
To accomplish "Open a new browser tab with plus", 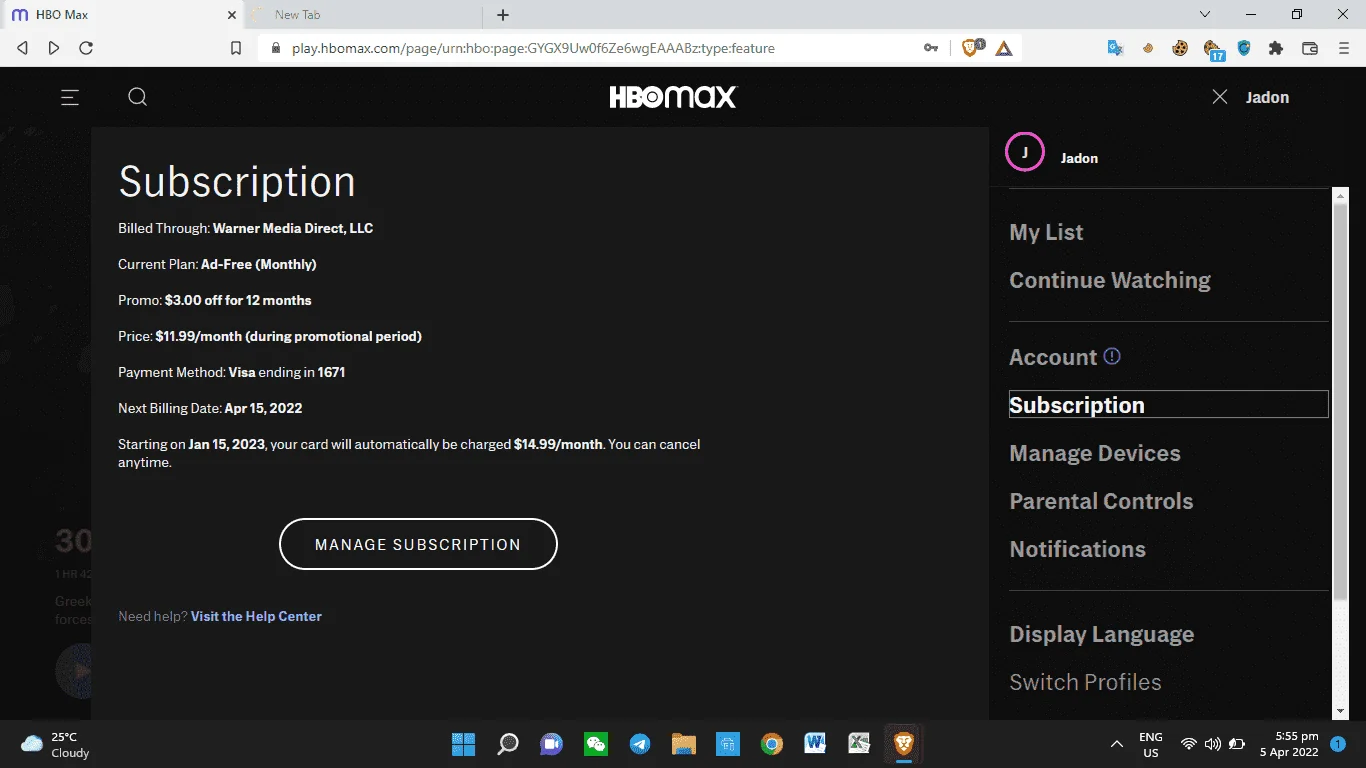I will [503, 15].
